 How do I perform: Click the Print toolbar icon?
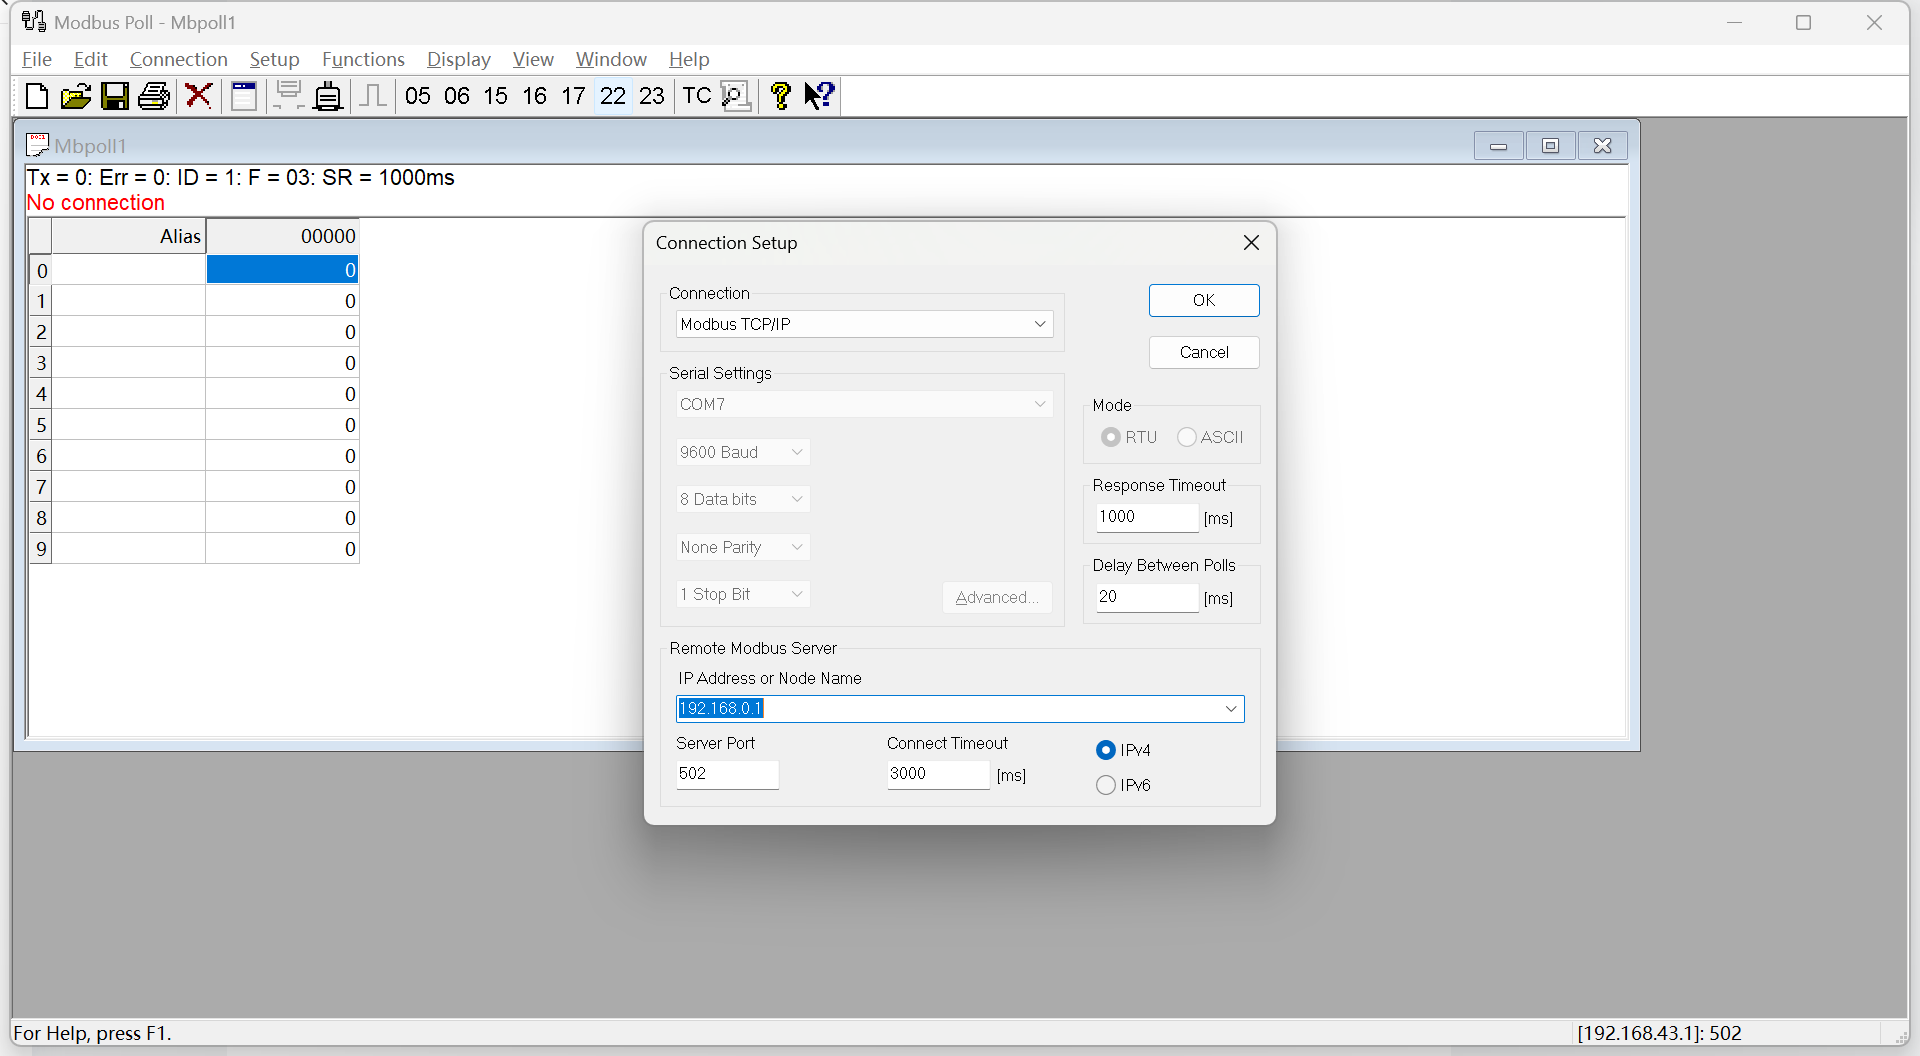(154, 96)
